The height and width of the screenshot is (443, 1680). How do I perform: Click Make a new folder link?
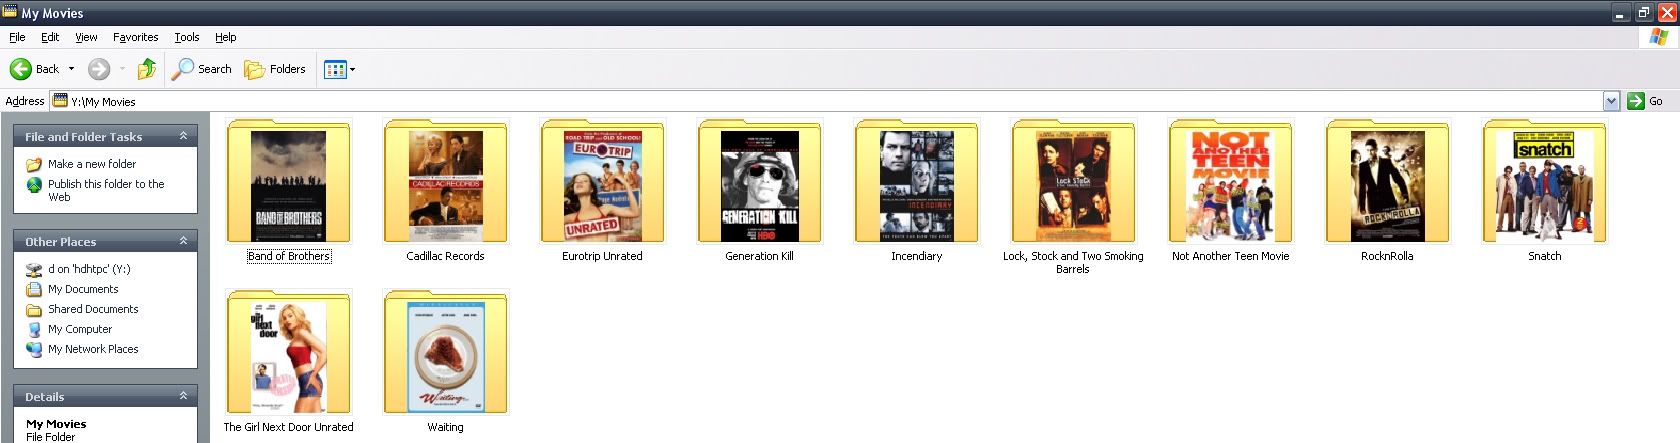tap(92, 164)
